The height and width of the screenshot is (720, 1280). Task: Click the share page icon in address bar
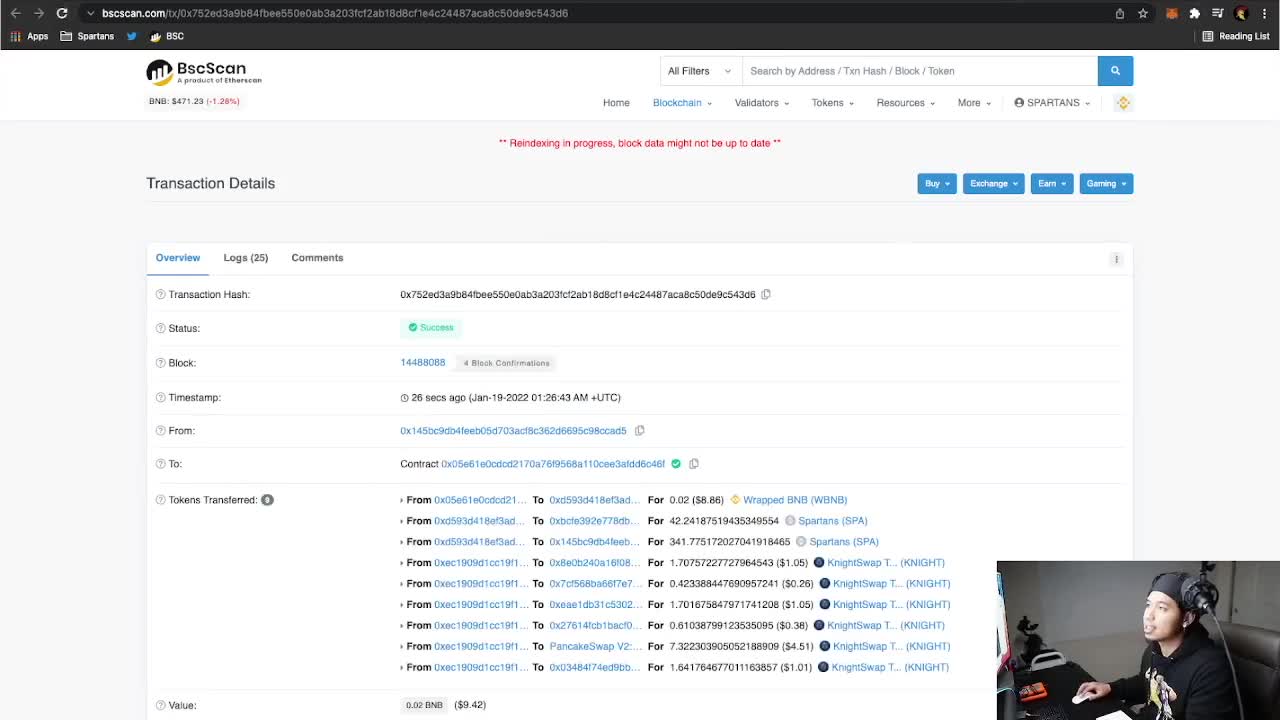click(x=1120, y=13)
